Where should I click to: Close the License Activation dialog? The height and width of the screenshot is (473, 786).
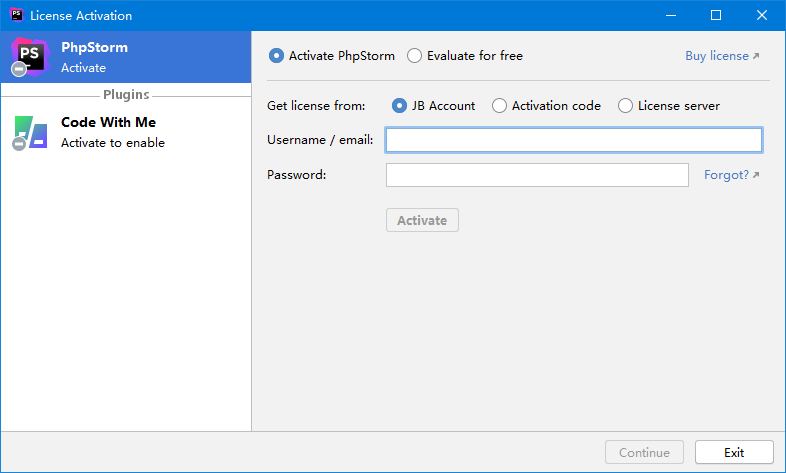(x=762, y=15)
